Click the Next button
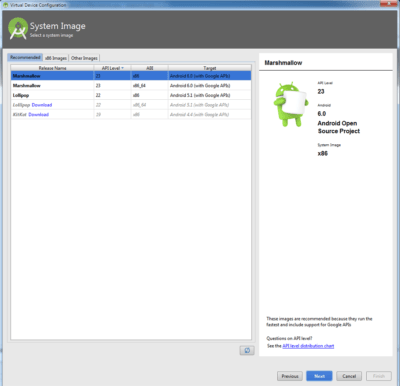Image resolution: width=400 pixels, height=386 pixels. (319, 376)
